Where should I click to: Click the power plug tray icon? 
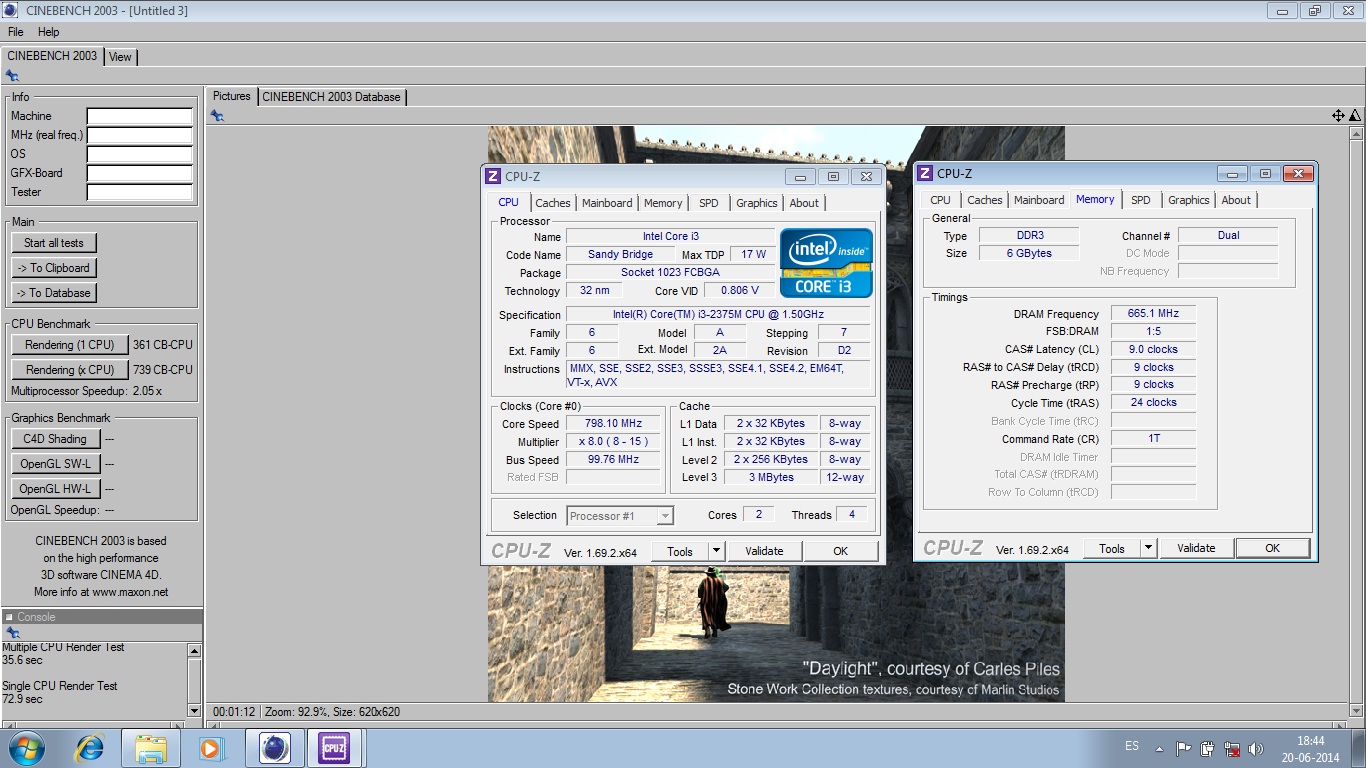pos(1208,748)
